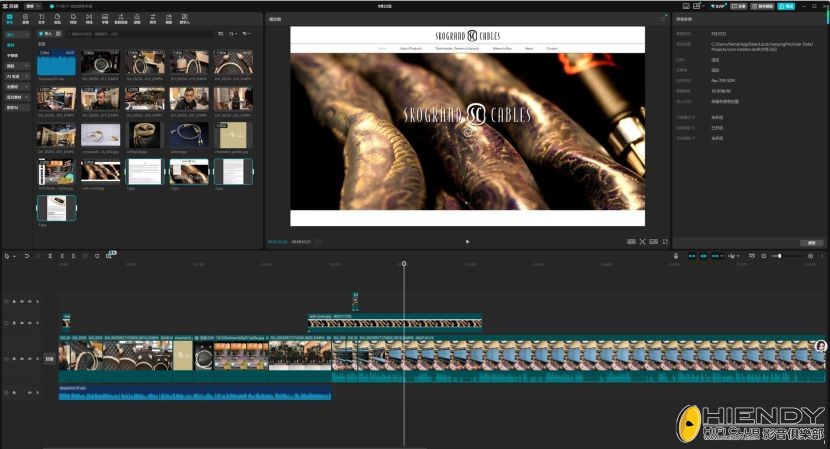The height and width of the screenshot is (449, 830).
Task: Mute the main video track
Action: pos(30,358)
